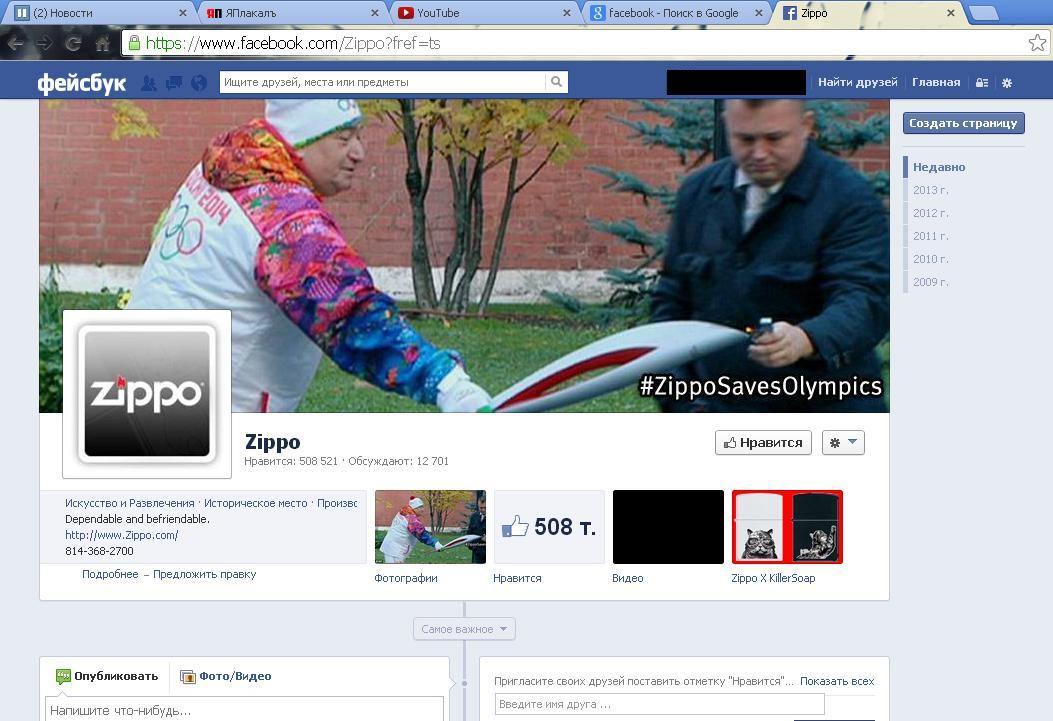Close the Новости tab
Screen dimensions: 1053x721
(x=183, y=13)
